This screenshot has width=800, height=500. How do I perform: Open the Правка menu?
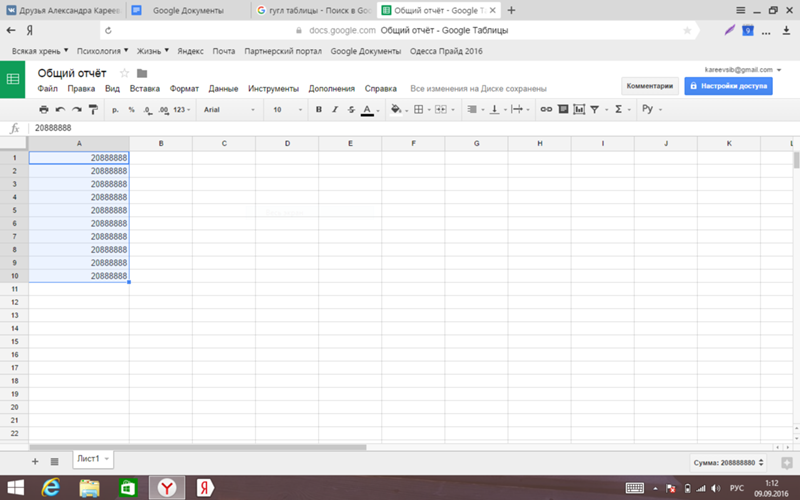81,88
